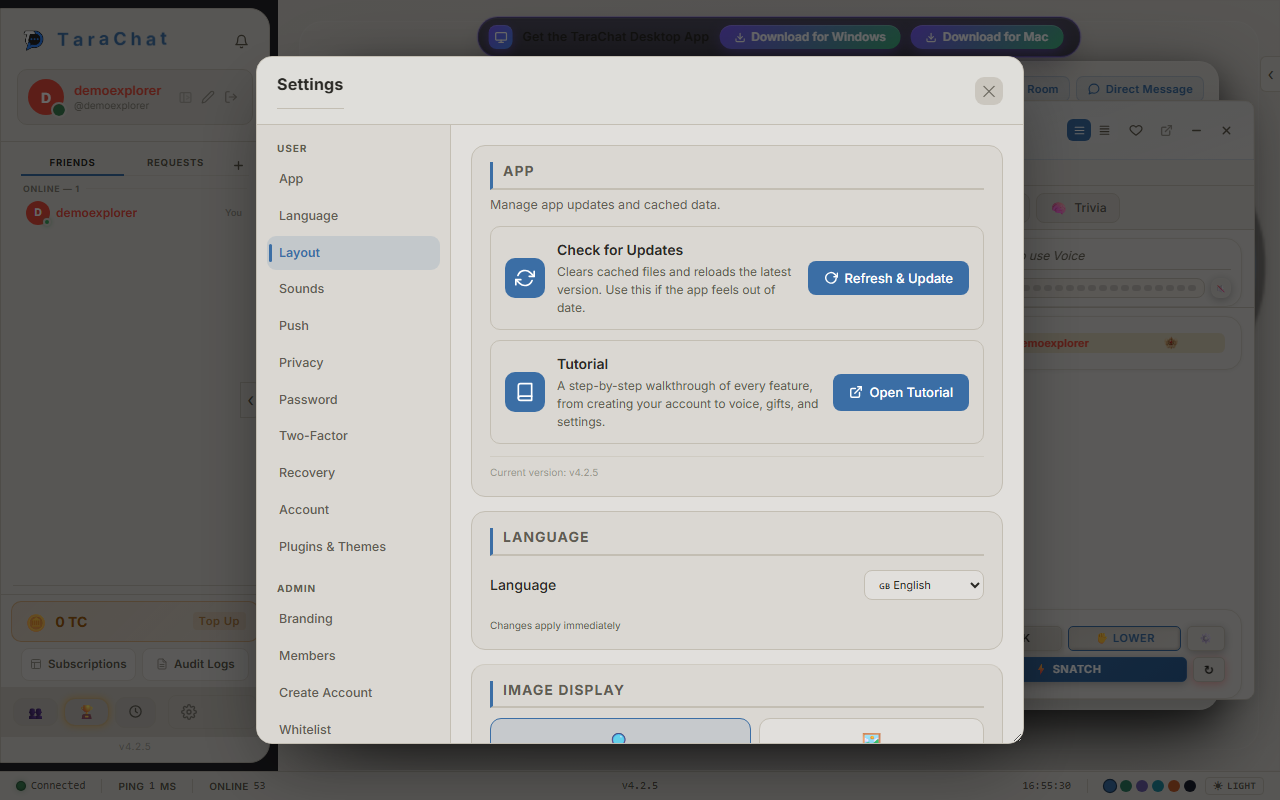Click the LOWER button in chat window
Viewport: 1280px width, 800px height.
(x=1125, y=638)
